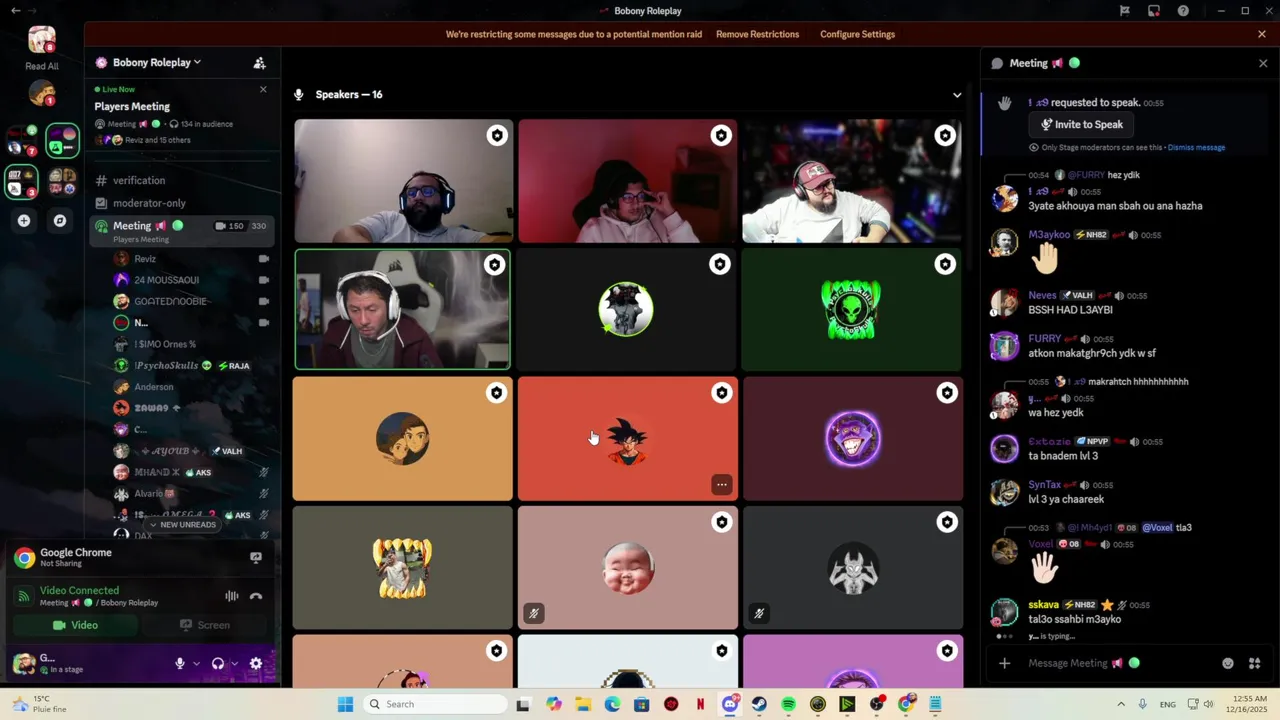
Task: Click the Windows Start button
Action: coord(345,704)
